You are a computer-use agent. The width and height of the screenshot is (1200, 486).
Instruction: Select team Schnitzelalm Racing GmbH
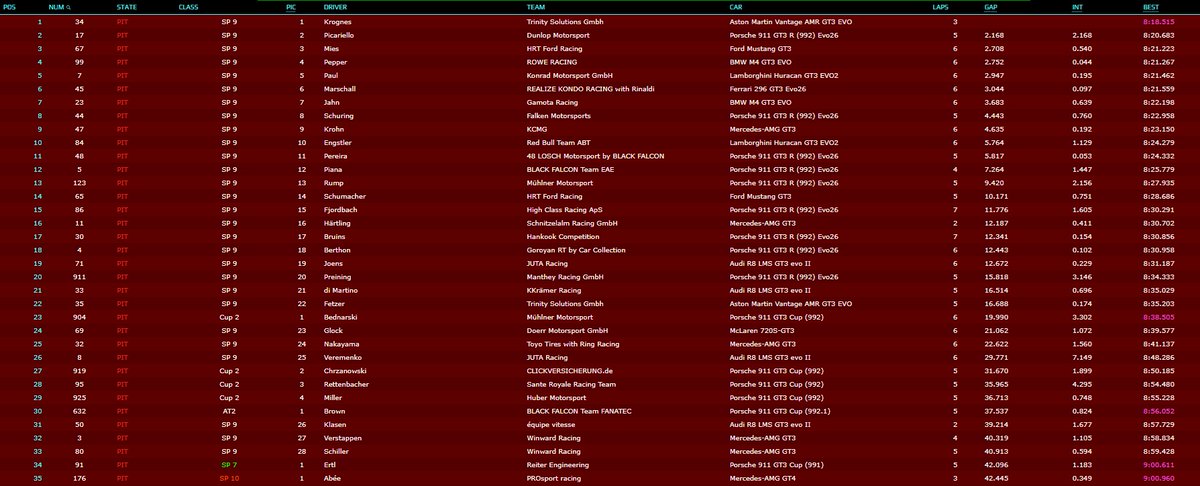click(573, 223)
